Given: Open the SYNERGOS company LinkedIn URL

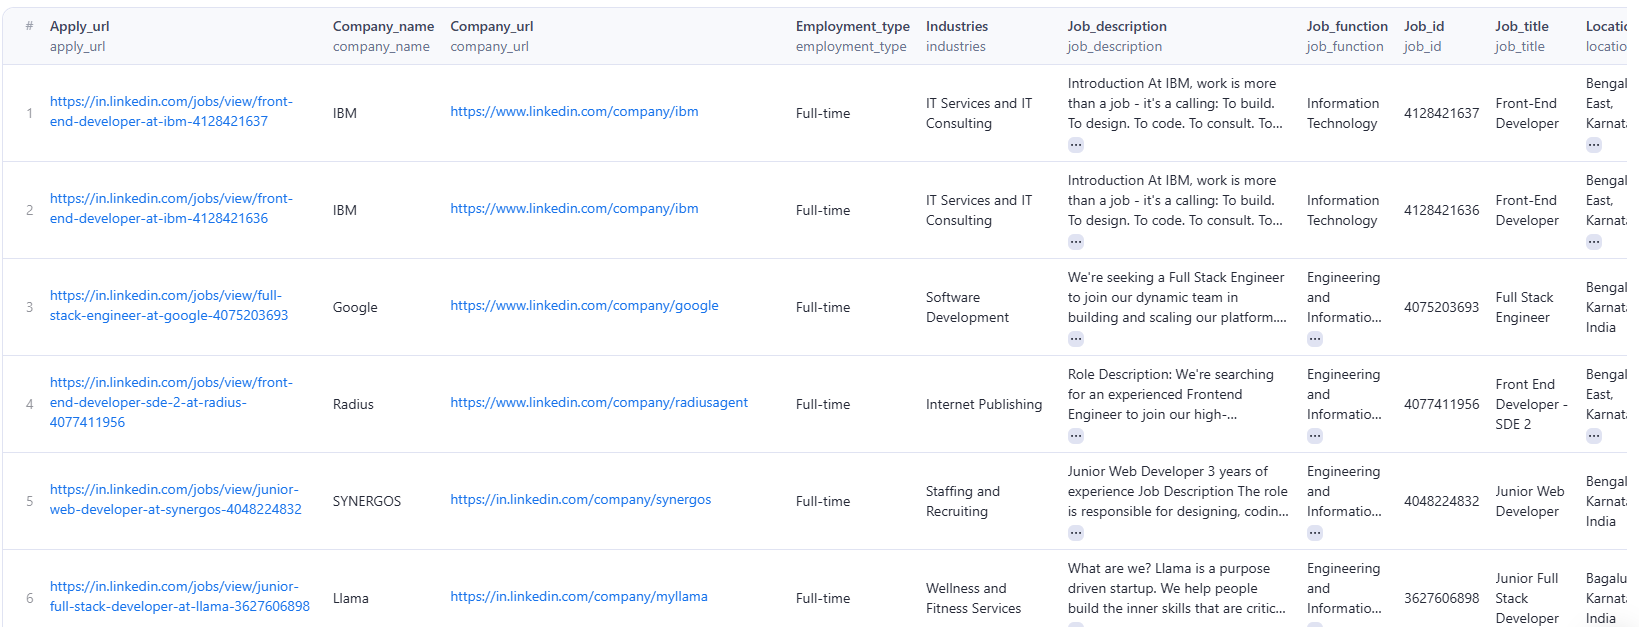Looking at the screenshot, I should (580, 499).
